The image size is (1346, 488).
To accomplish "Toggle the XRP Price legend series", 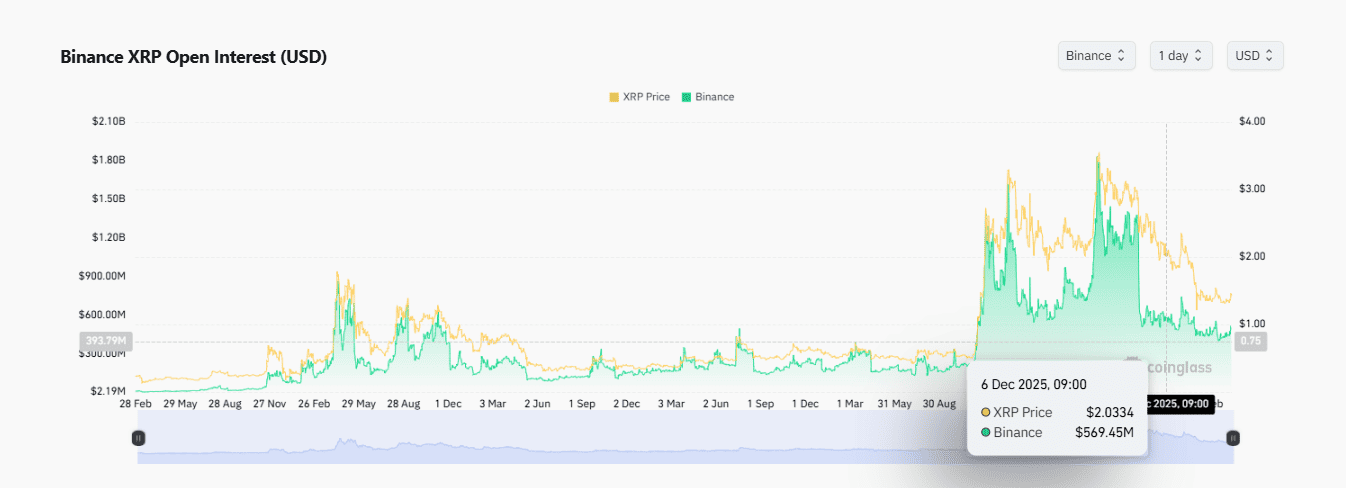I will click(645, 97).
